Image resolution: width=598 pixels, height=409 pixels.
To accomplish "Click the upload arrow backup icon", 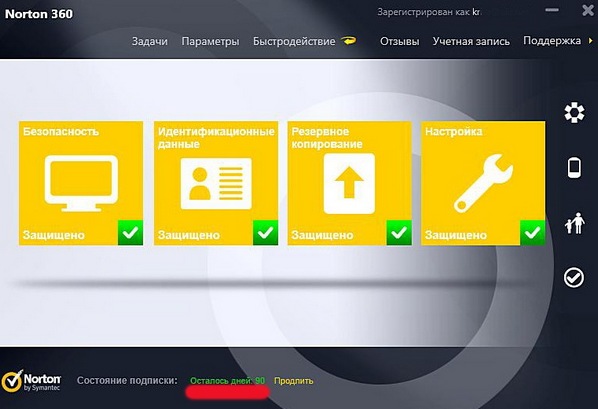I will pos(349,184).
